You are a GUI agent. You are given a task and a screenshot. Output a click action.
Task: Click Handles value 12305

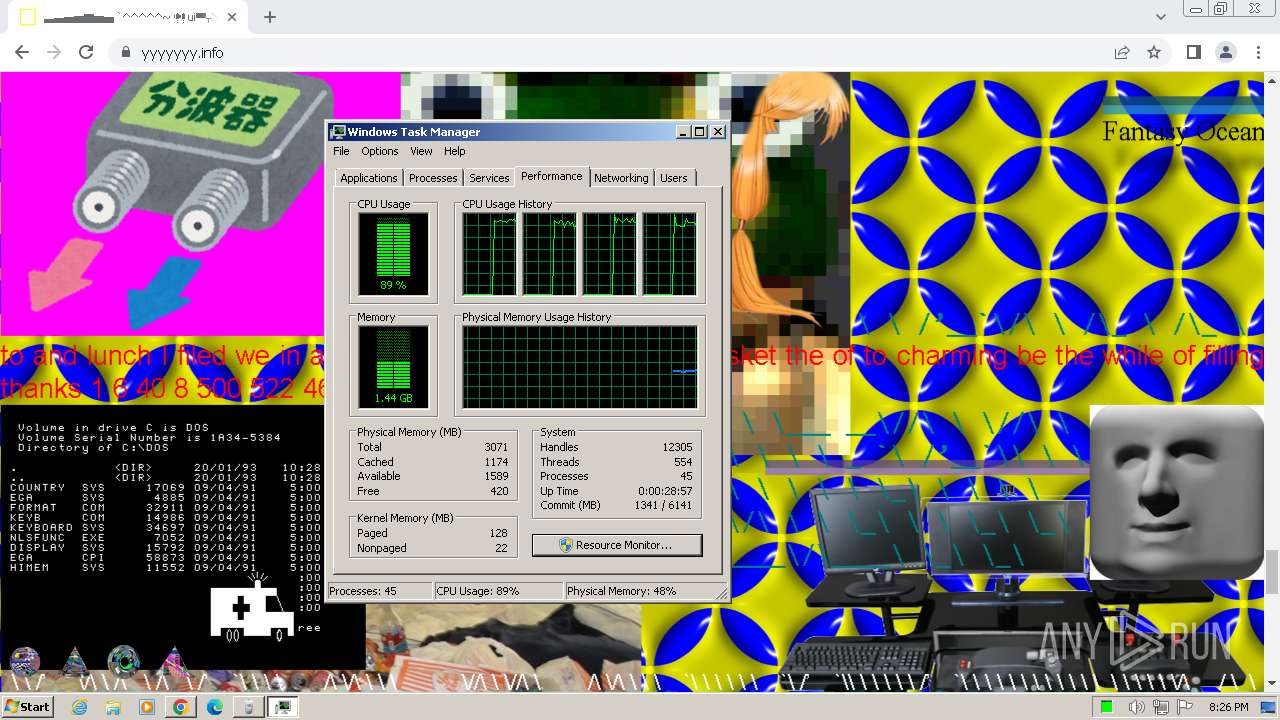click(677, 447)
